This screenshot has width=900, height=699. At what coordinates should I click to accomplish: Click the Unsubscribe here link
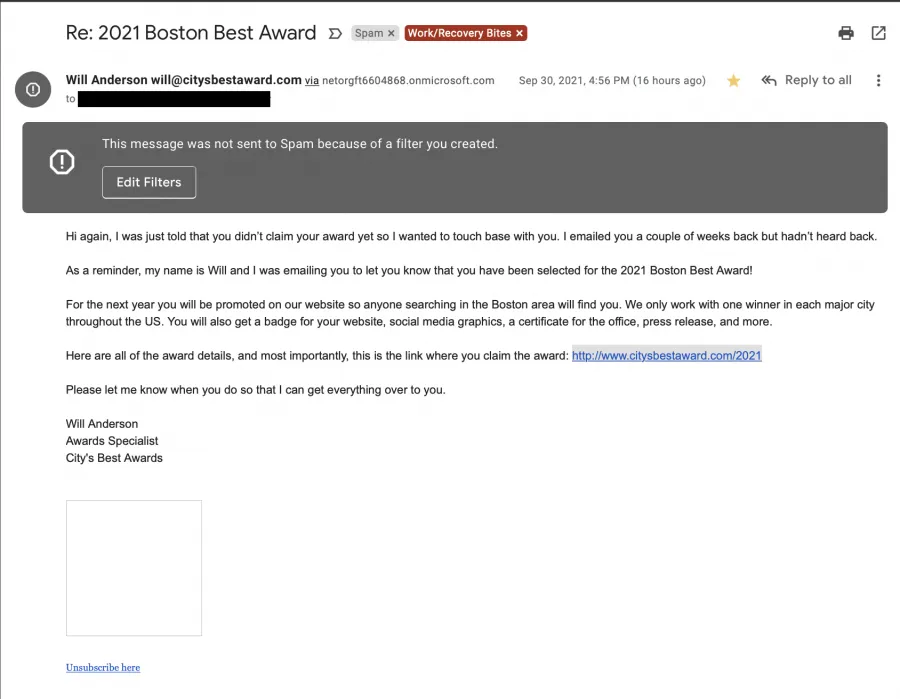point(103,667)
